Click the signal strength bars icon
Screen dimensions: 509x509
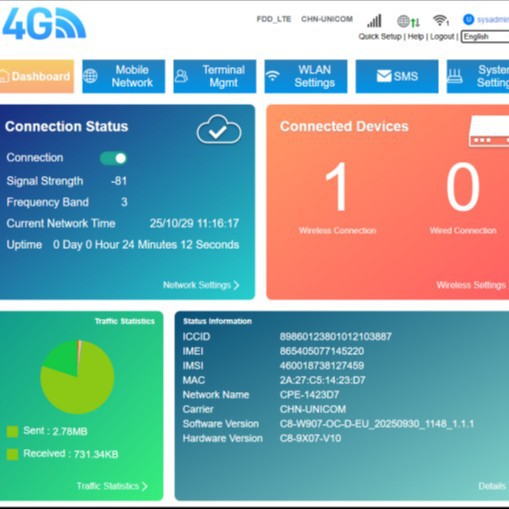click(374, 21)
